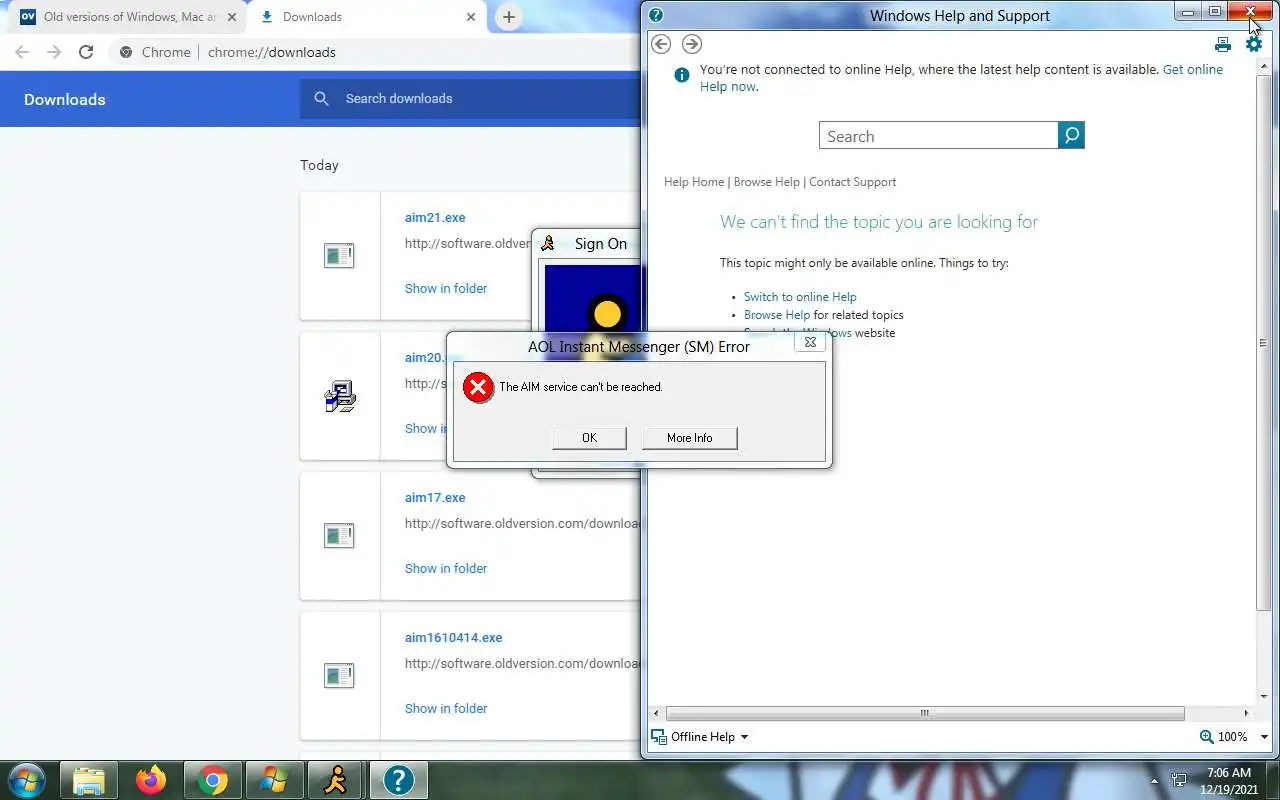Click the Help window back arrow

(x=660, y=43)
